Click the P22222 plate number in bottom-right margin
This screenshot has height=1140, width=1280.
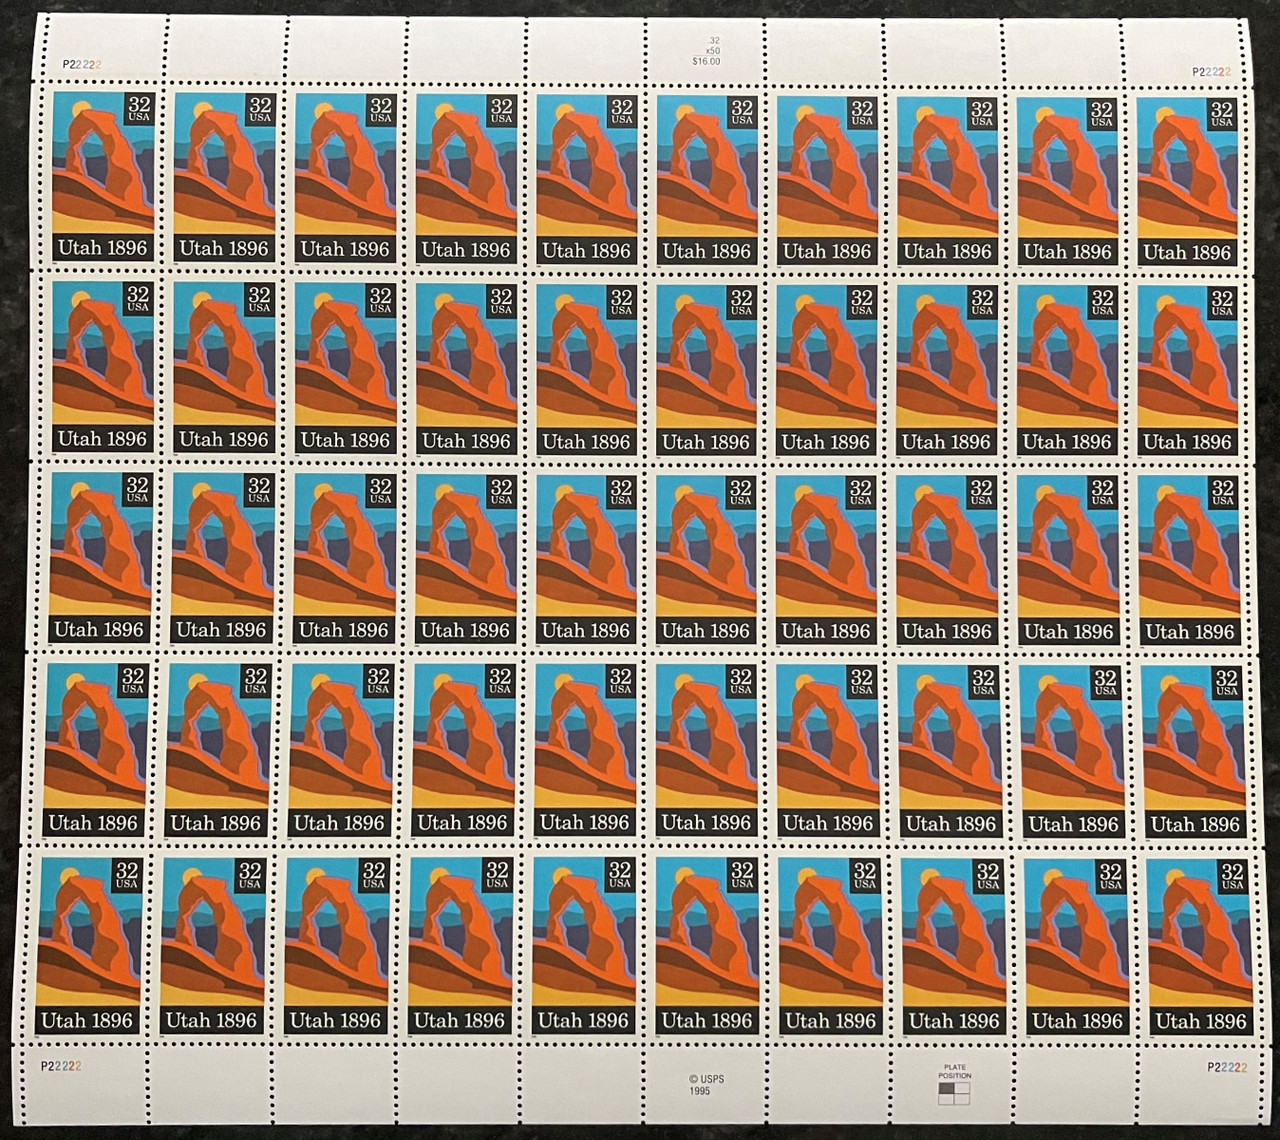(x=1226, y=1067)
